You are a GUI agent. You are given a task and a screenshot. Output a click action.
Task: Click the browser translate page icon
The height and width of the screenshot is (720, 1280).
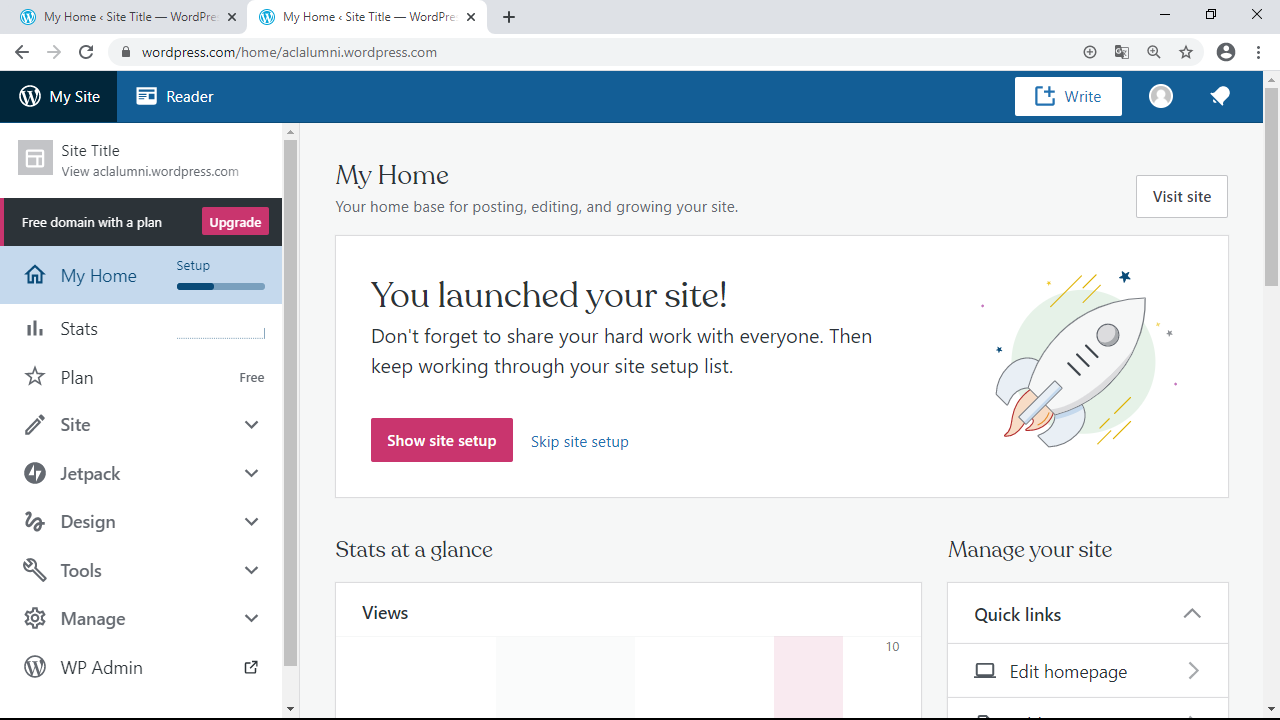[1122, 52]
